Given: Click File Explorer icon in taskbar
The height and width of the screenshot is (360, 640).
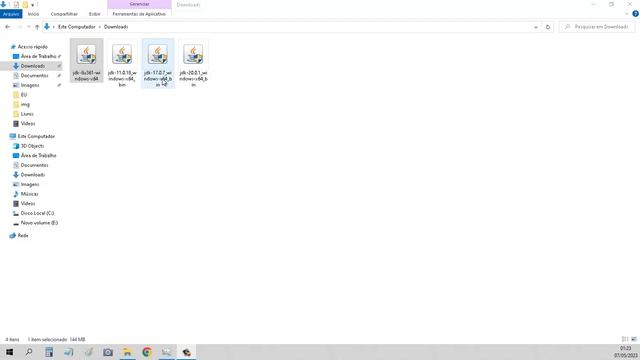Looking at the screenshot, I should click(x=127, y=352).
